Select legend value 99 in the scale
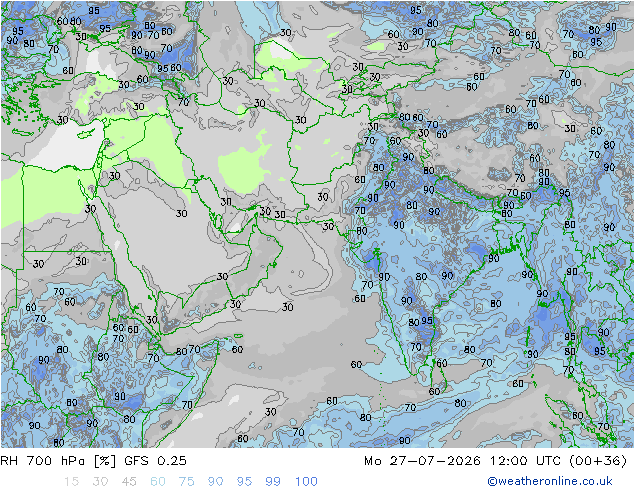This screenshot has height=490, width=634. [273, 482]
